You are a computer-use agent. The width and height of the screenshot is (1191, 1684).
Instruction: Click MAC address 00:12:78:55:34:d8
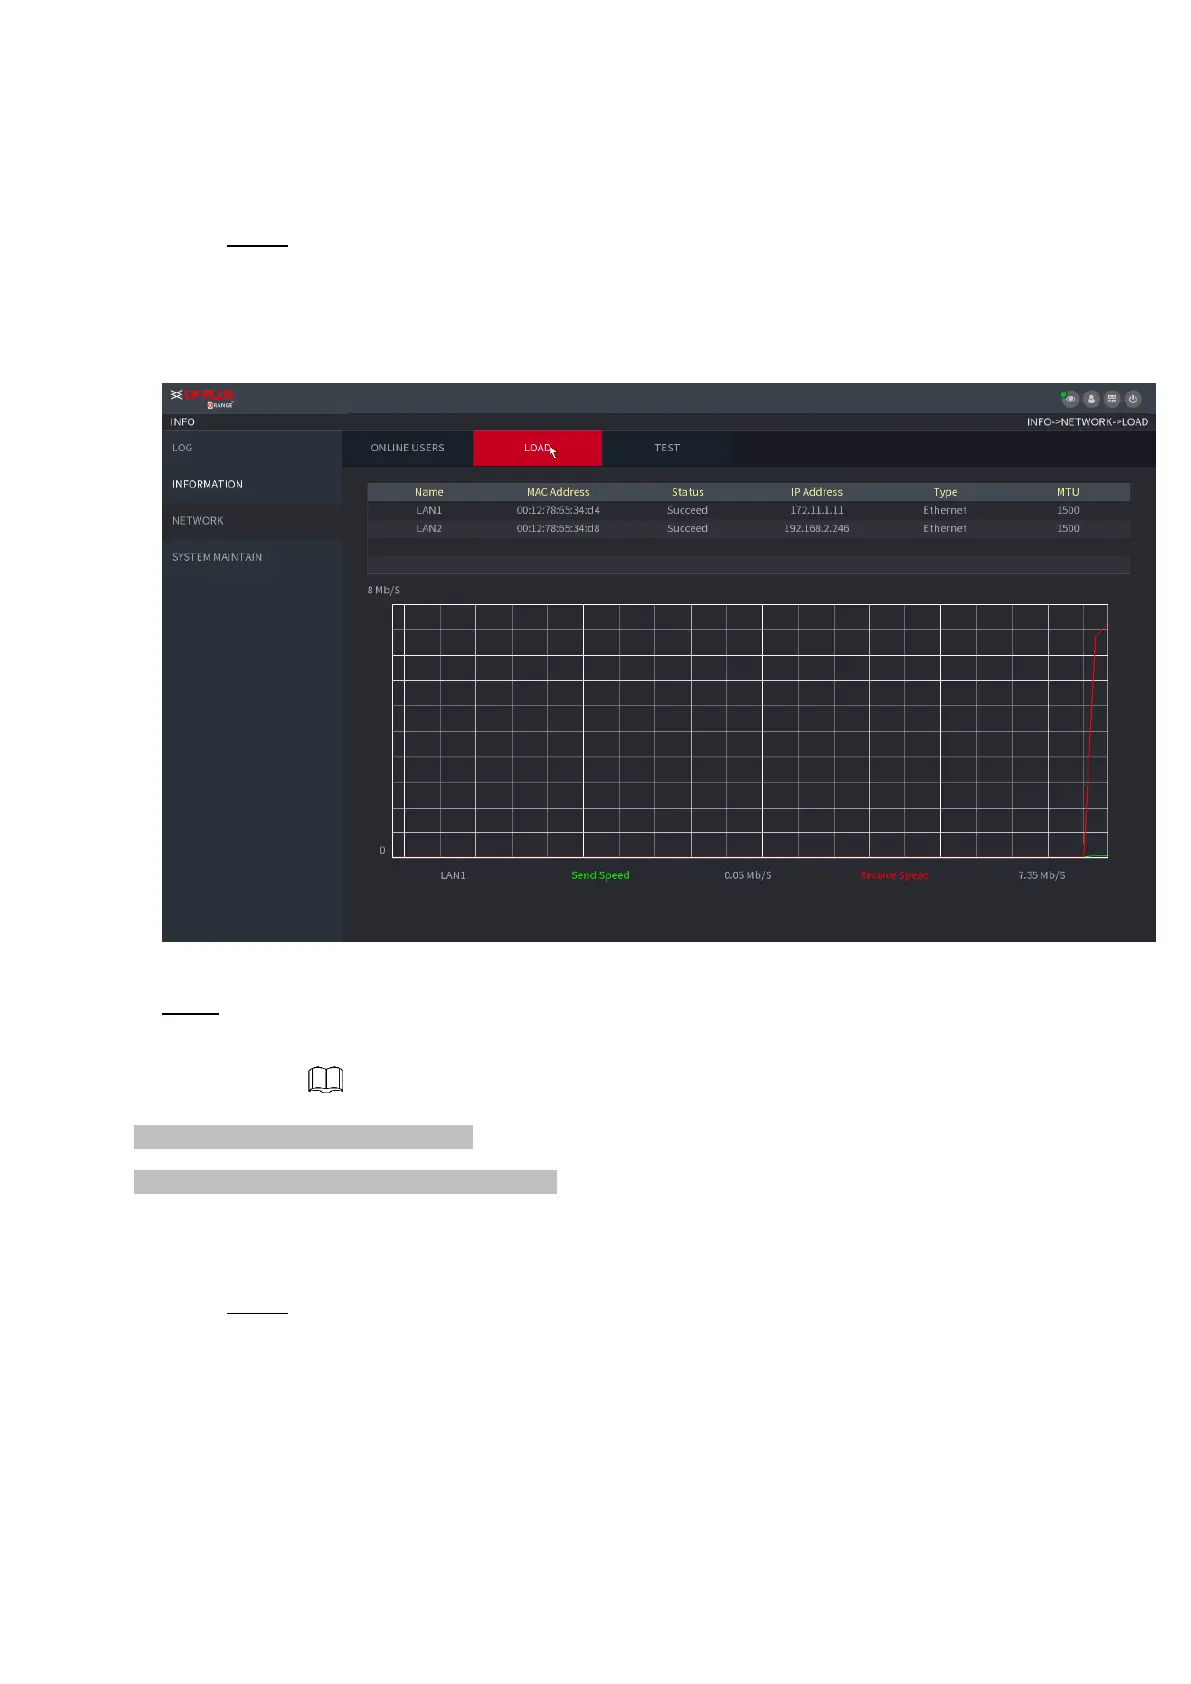(558, 528)
